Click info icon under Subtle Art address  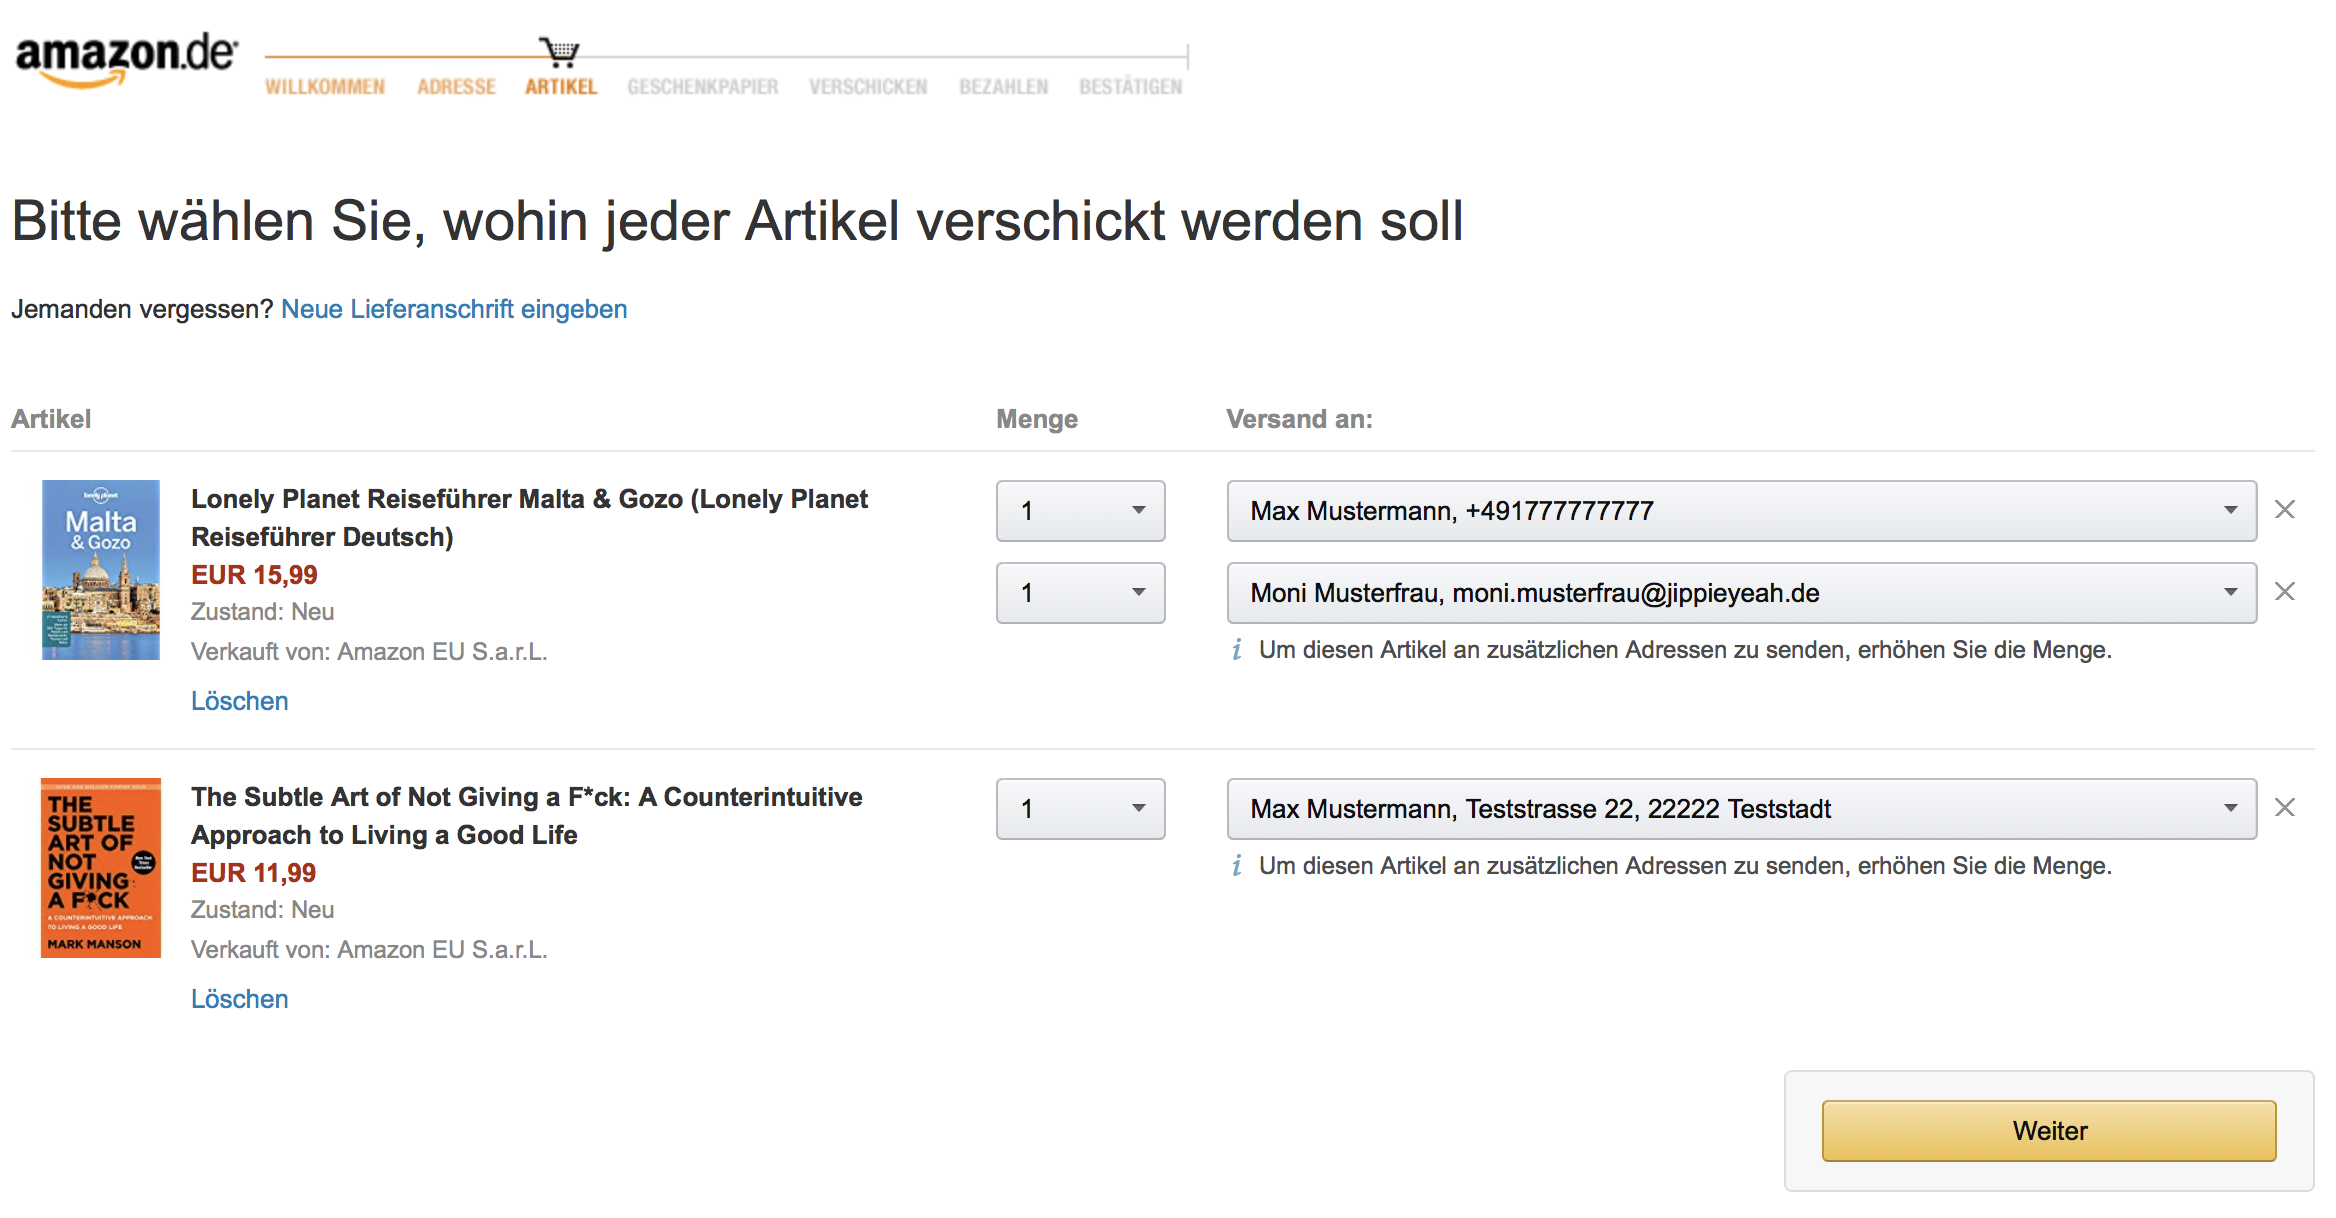(x=1238, y=866)
